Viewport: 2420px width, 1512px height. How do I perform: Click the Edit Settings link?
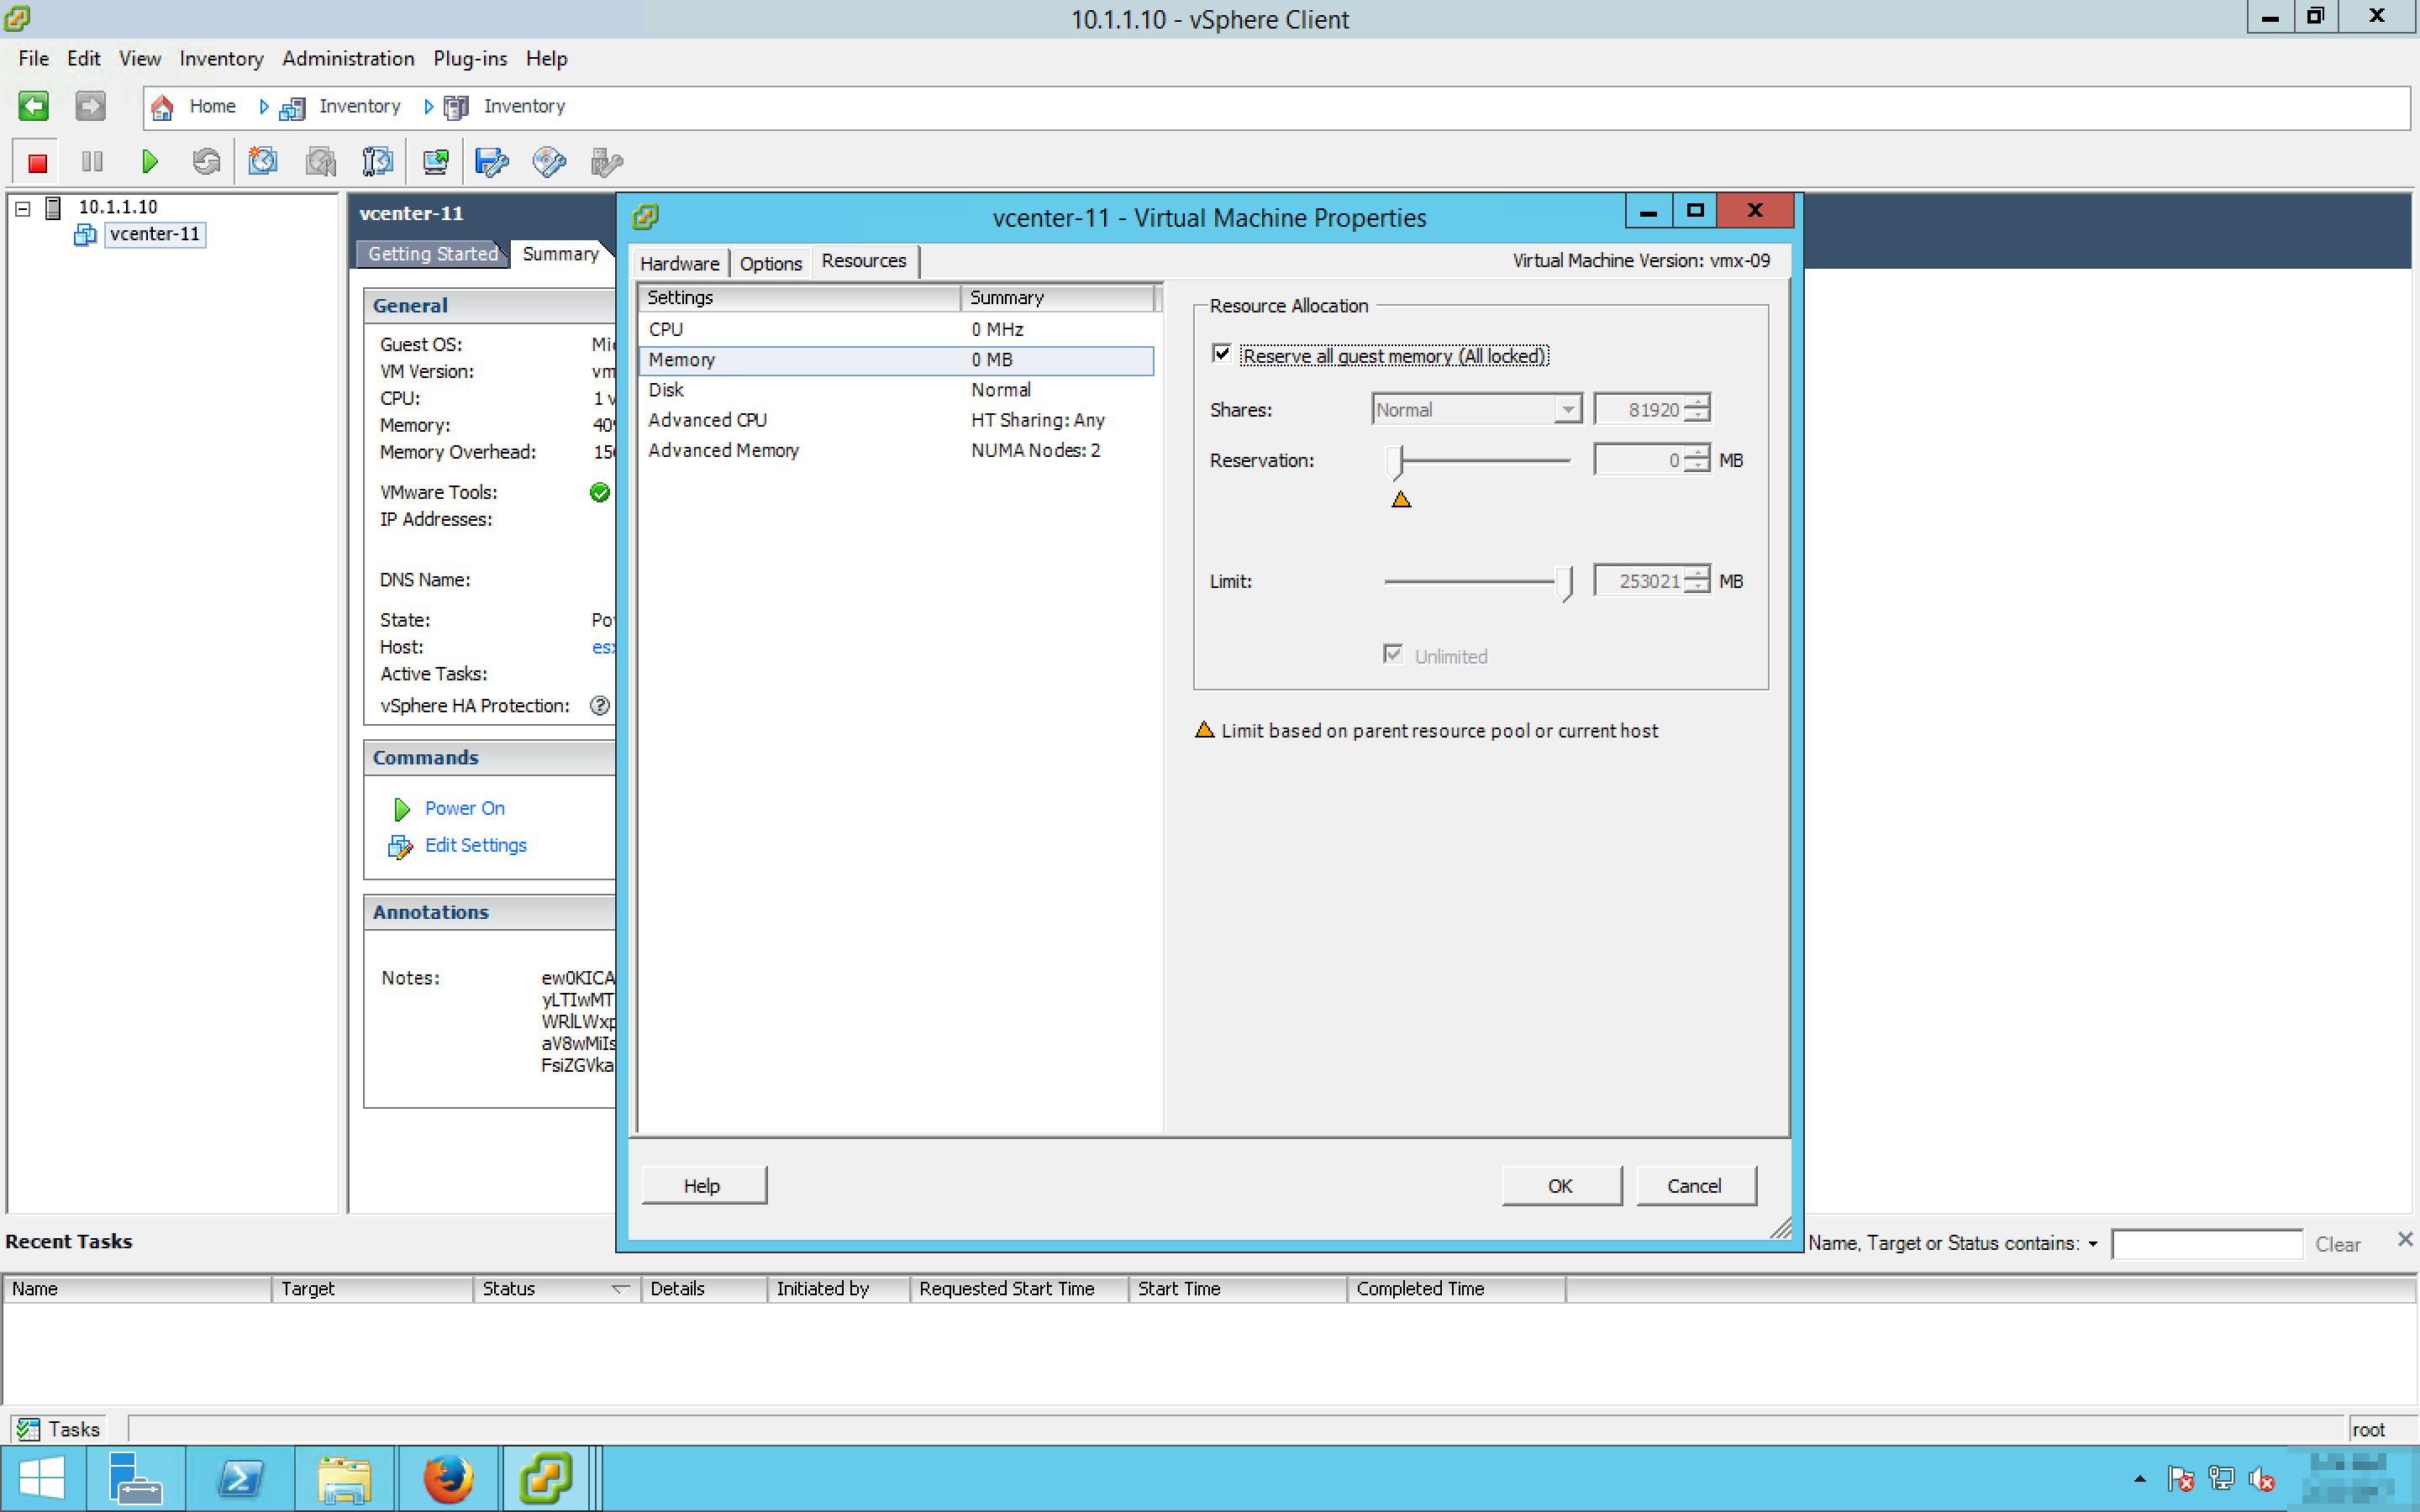tap(475, 846)
